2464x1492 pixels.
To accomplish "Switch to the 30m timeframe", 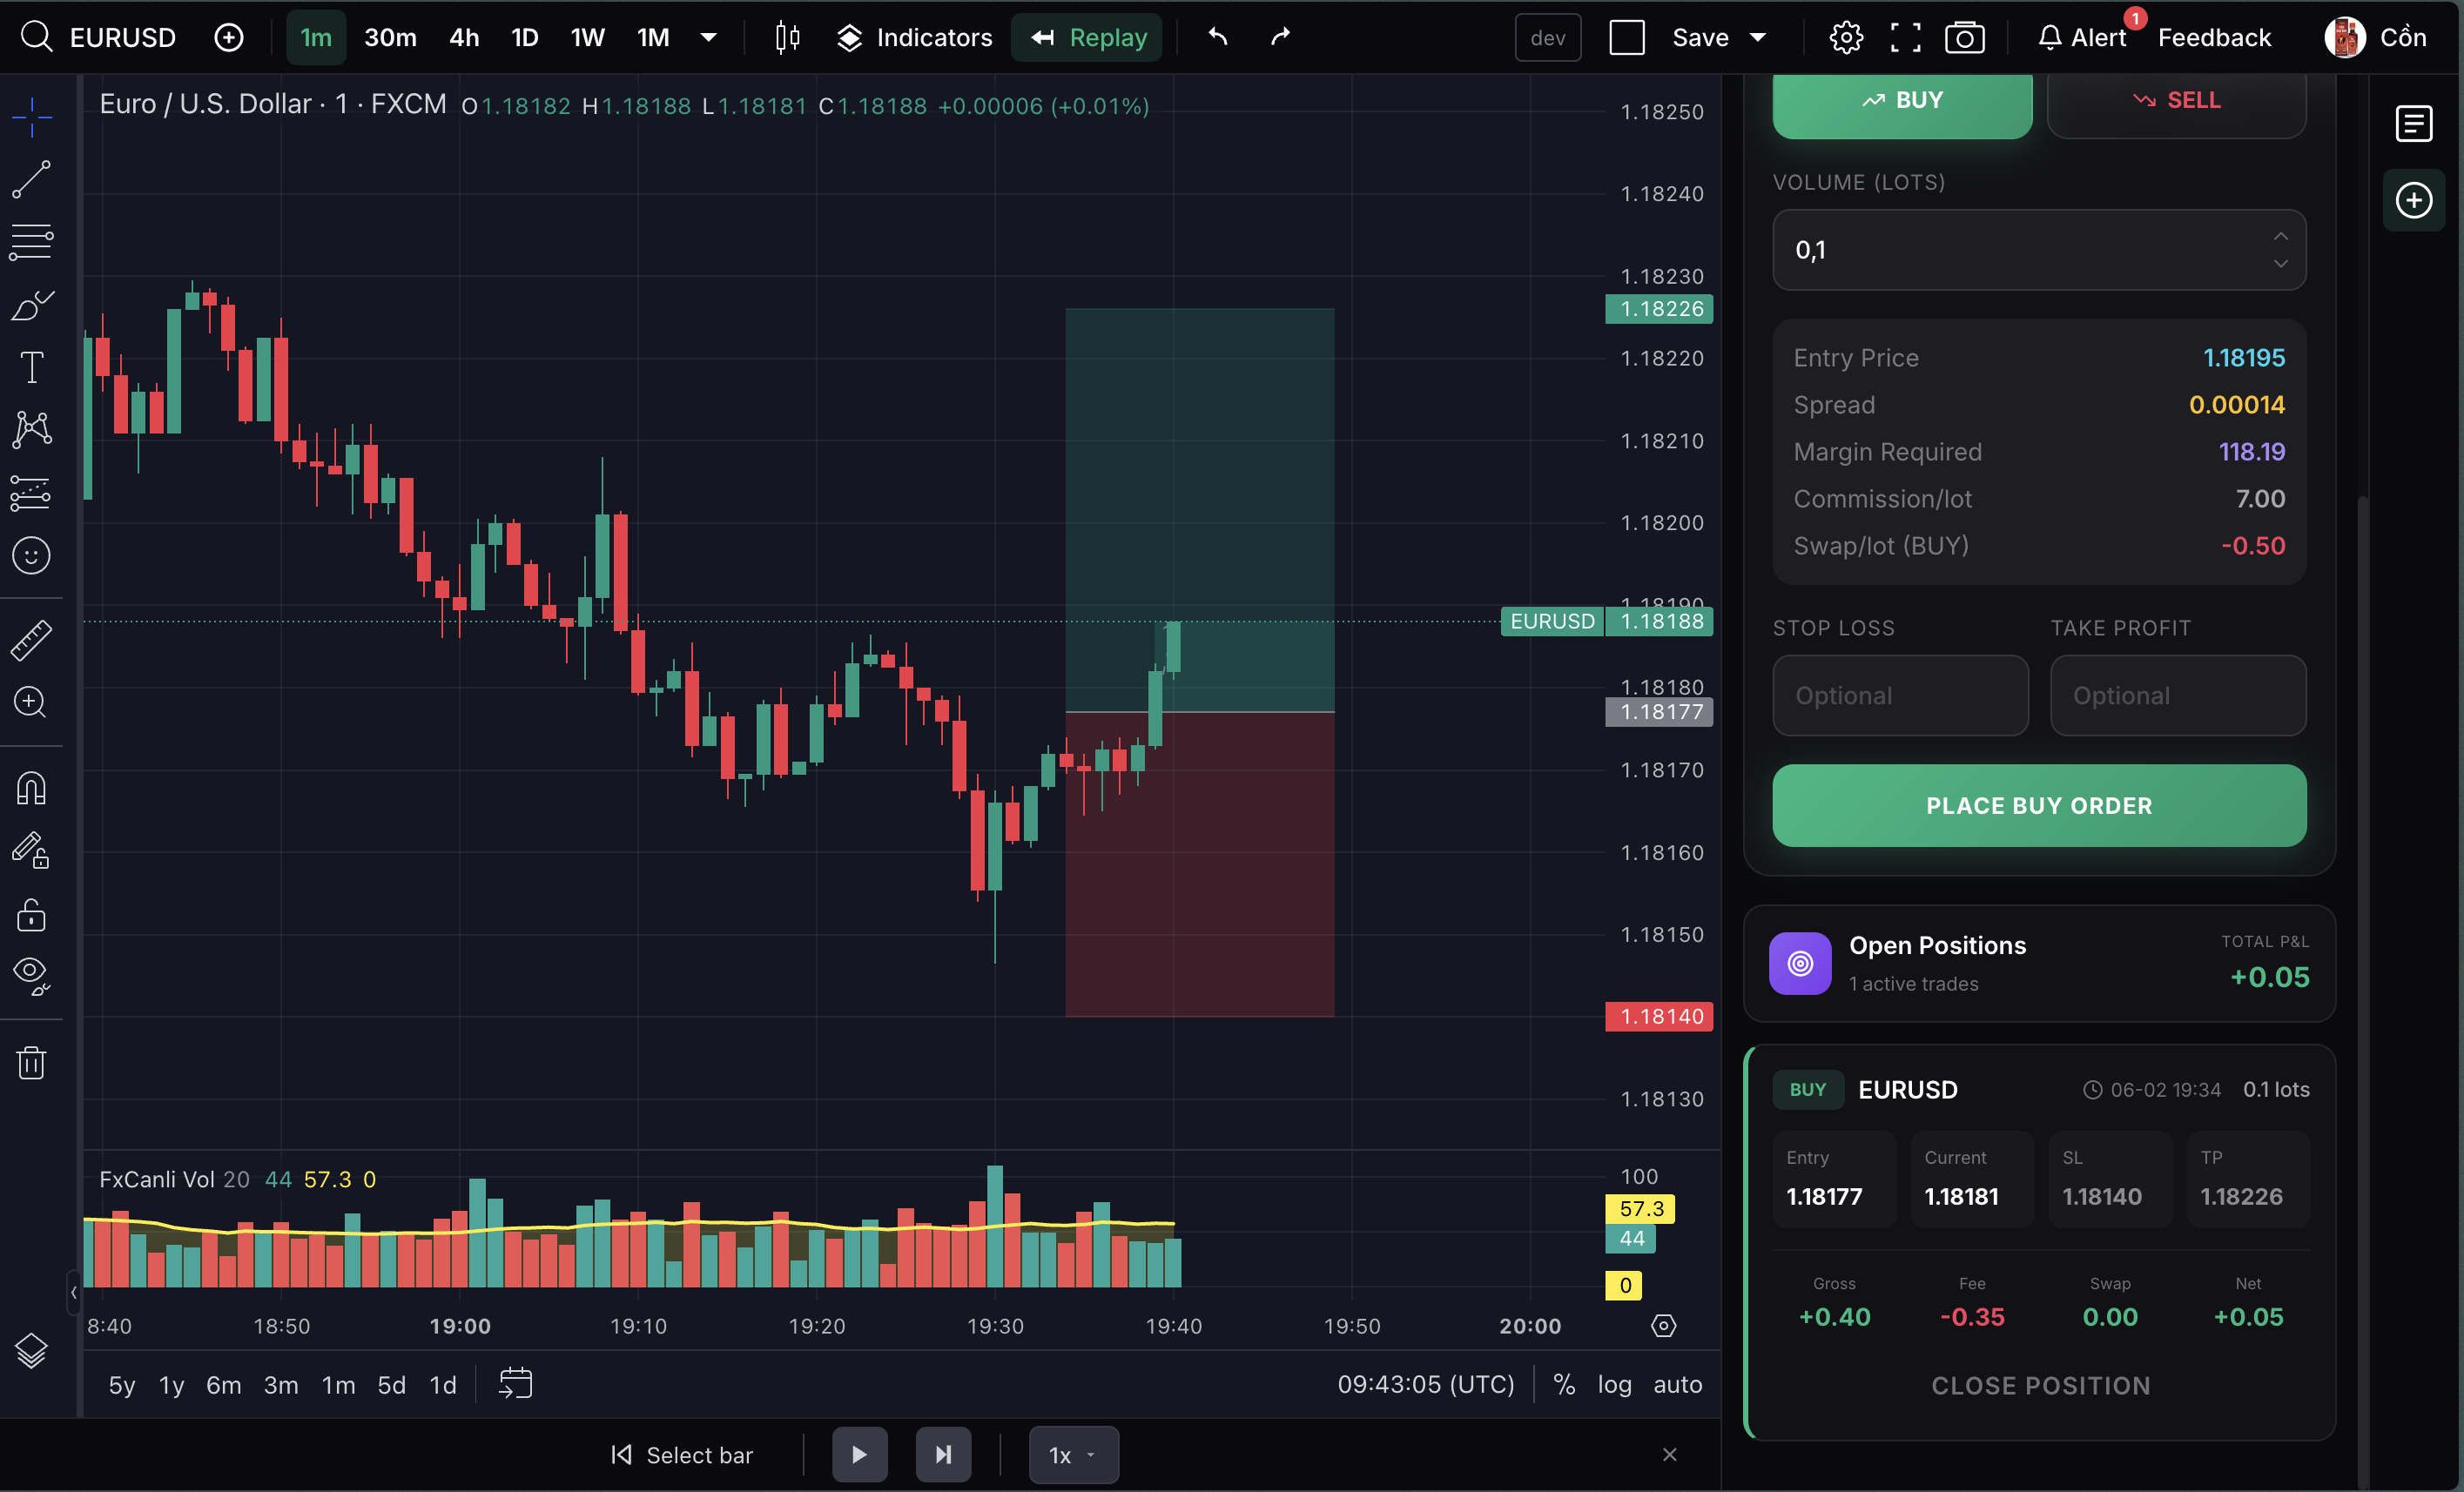I will coord(390,37).
